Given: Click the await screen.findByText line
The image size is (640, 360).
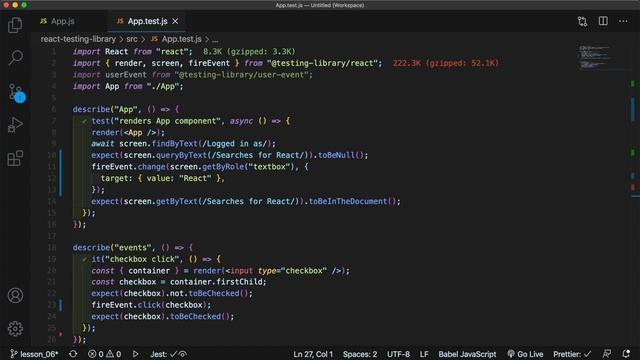Looking at the screenshot, I should tap(184, 144).
